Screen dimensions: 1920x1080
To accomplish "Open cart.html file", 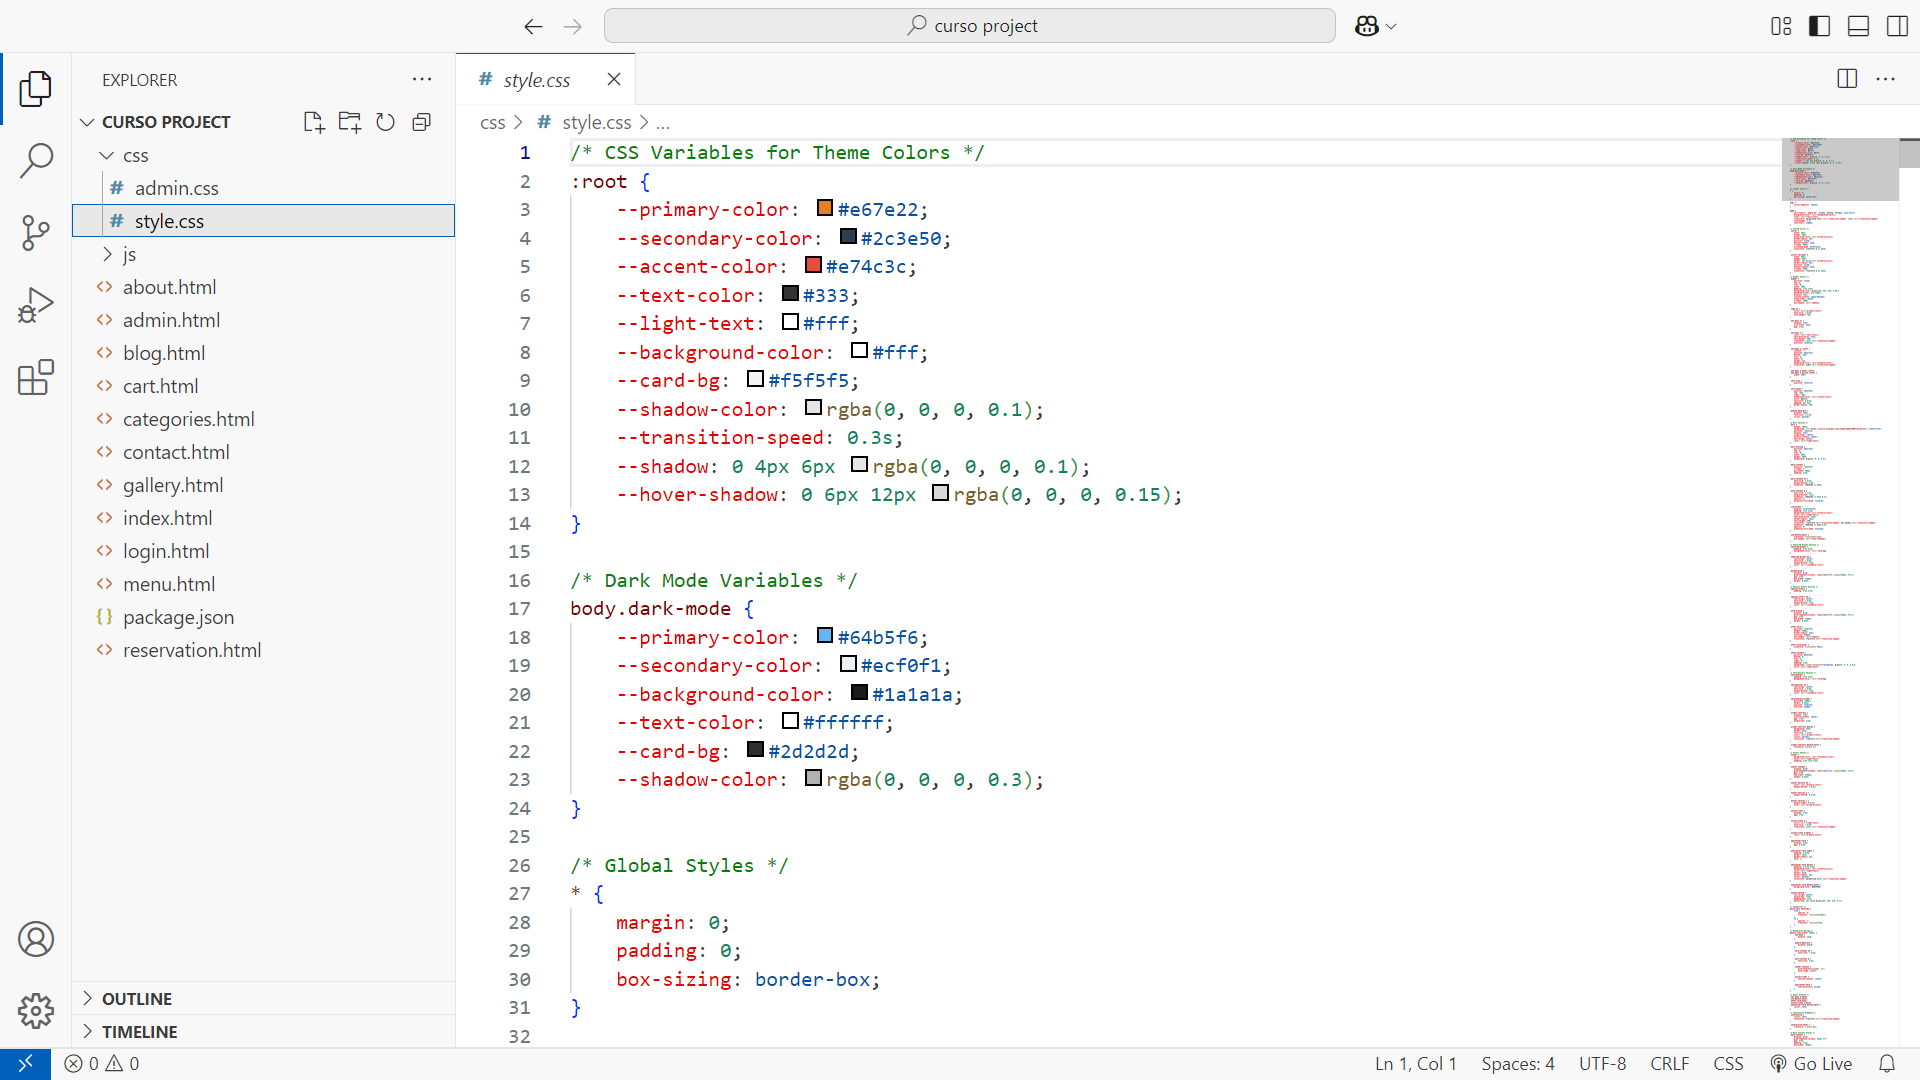I will pos(264,386).
